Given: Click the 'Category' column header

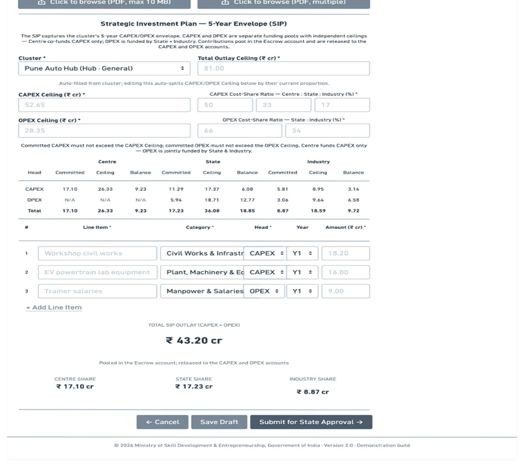Looking at the screenshot, I should pos(200,227).
